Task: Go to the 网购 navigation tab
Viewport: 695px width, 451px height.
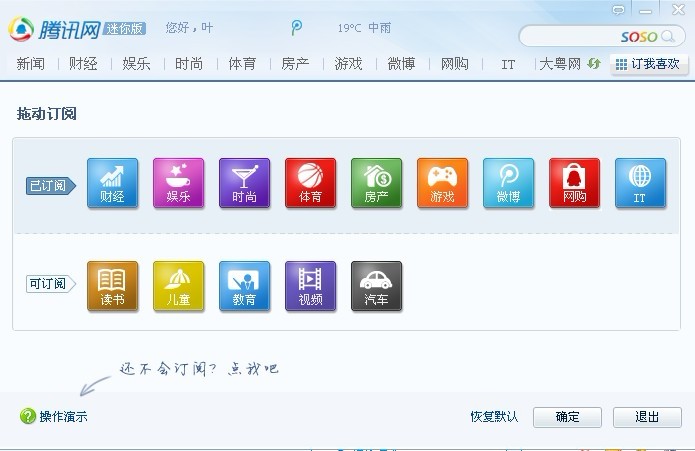Action: point(454,64)
